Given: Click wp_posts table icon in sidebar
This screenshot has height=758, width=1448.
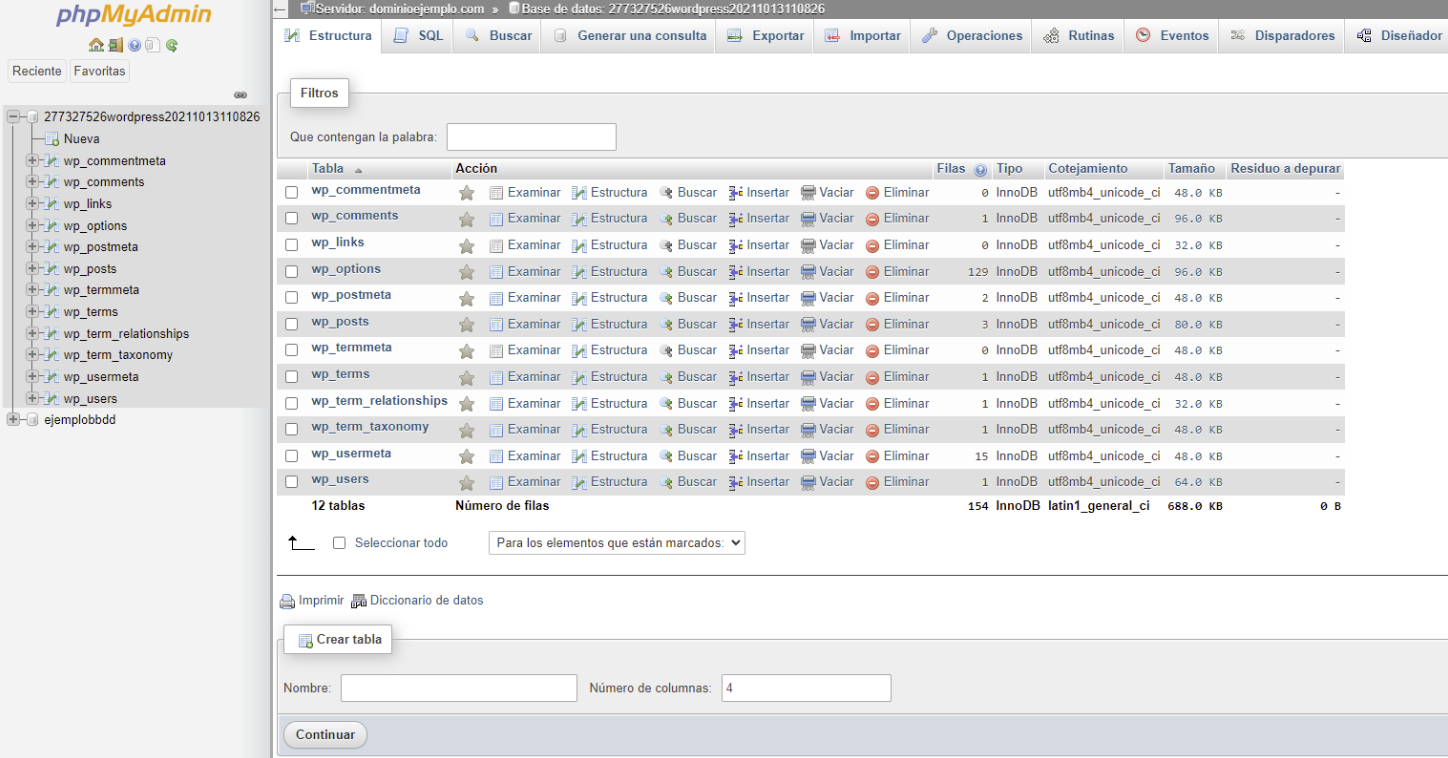Looking at the screenshot, I should [x=52, y=269].
